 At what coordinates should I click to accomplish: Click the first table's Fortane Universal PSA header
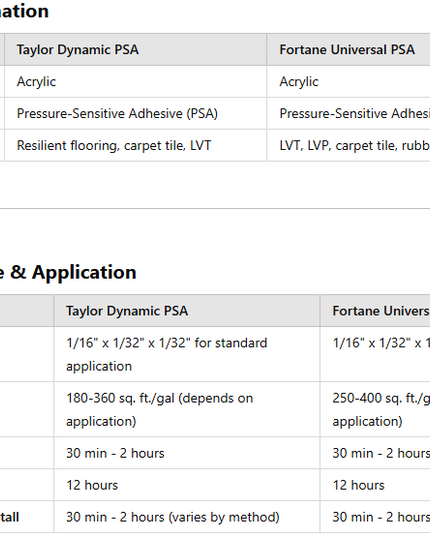pyautogui.click(x=348, y=50)
